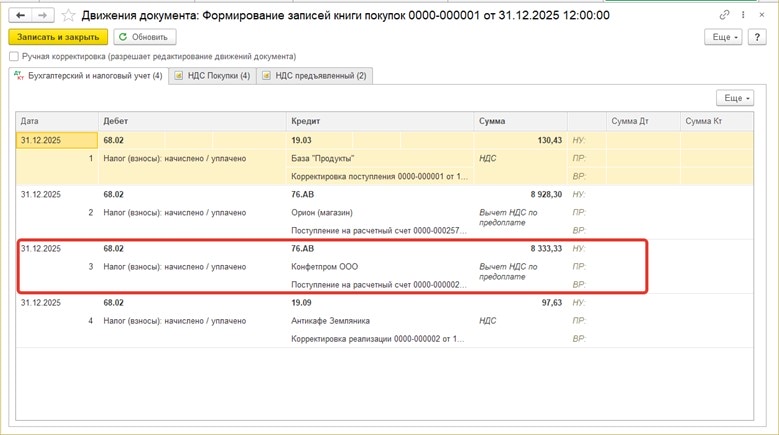Sort by the Дебет column header
Image resolution: width=779 pixels, height=435 pixels.
(x=192, y=121)
